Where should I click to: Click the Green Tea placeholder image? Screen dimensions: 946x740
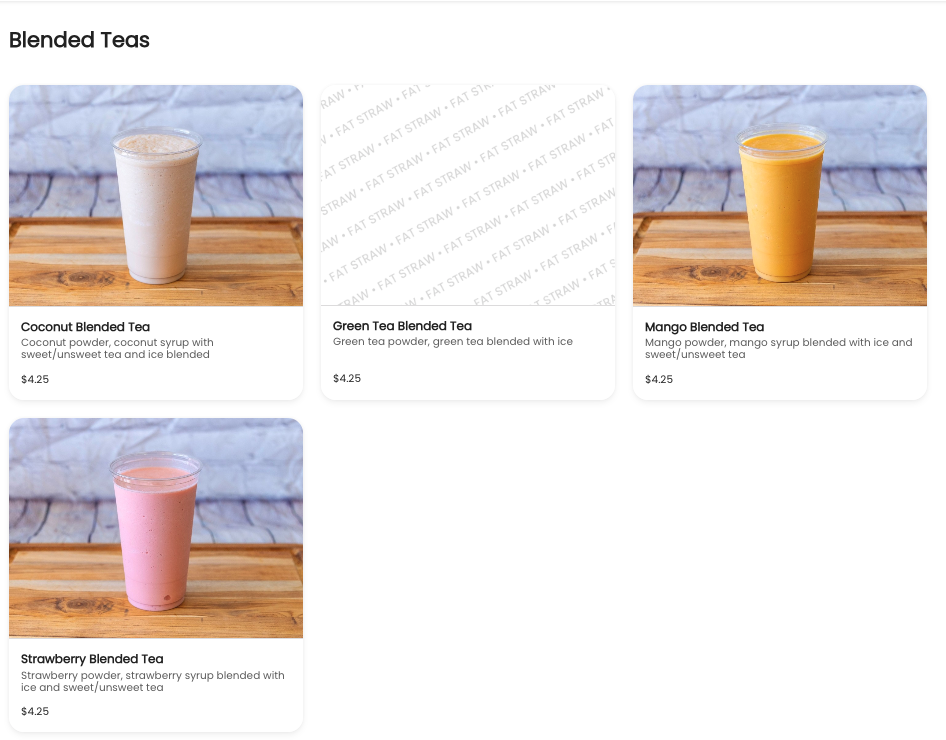click(x=468, y=195)
